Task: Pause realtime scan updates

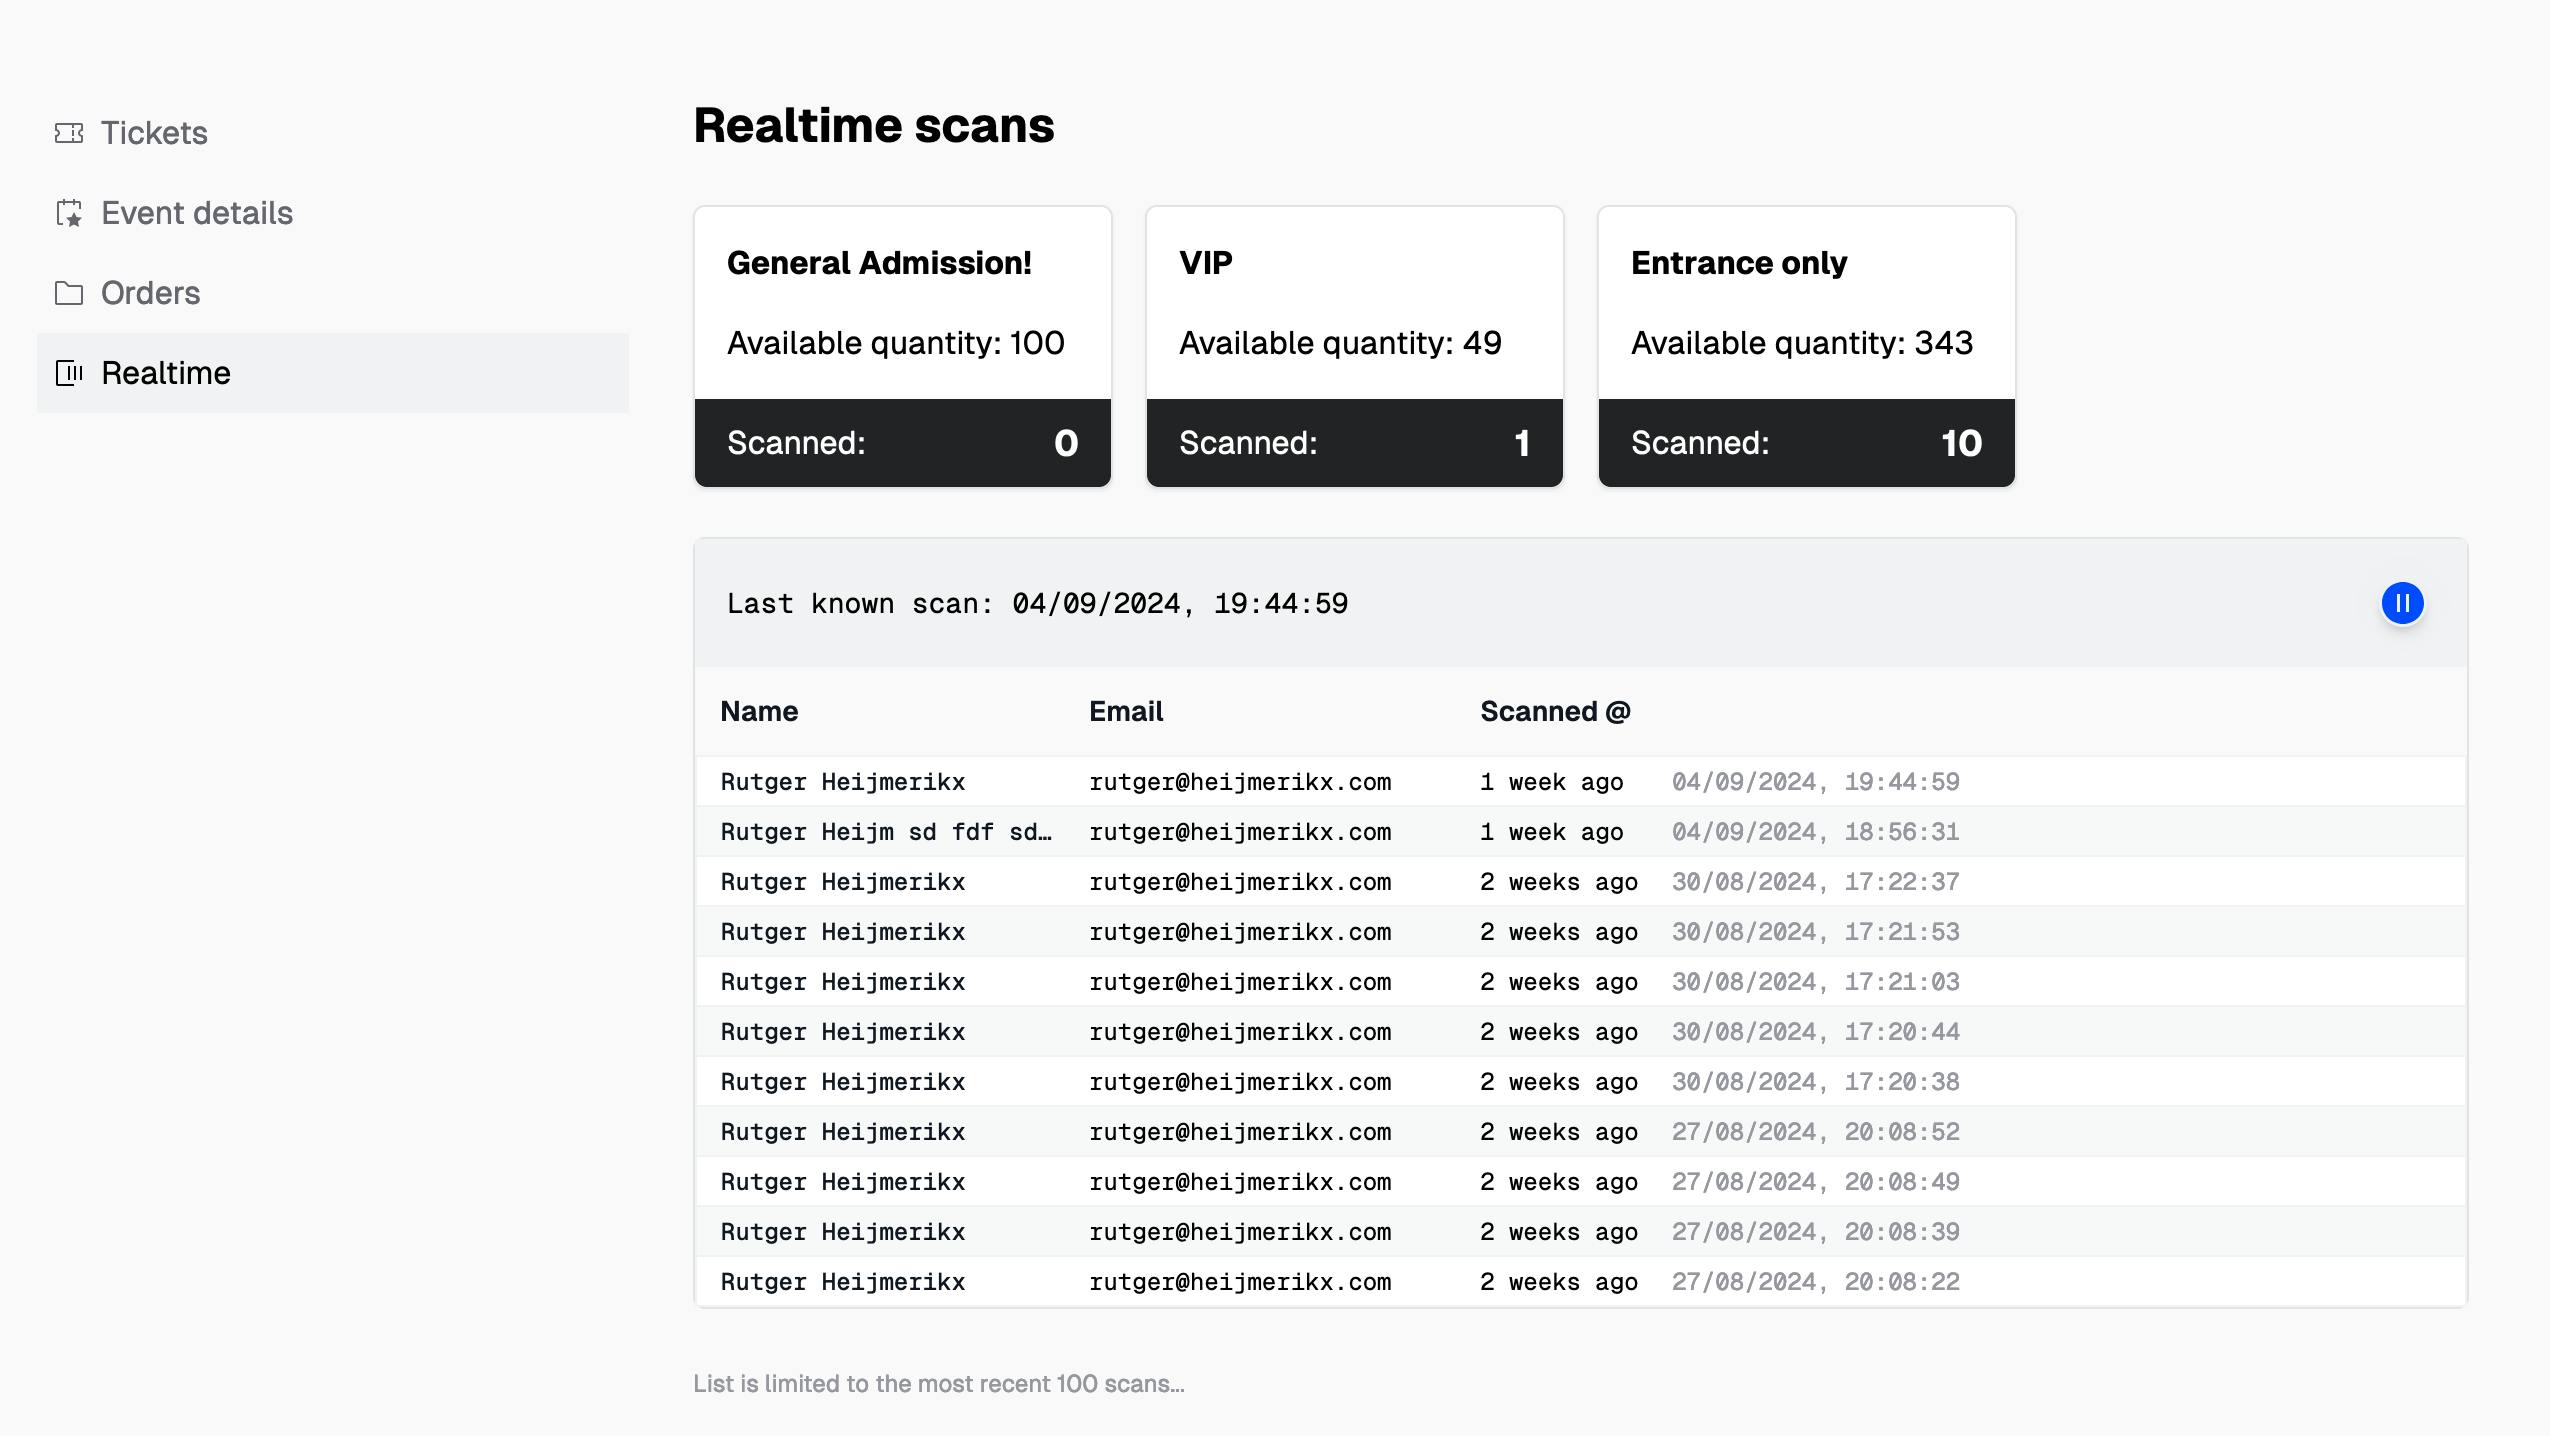Action: (2402, 603)
